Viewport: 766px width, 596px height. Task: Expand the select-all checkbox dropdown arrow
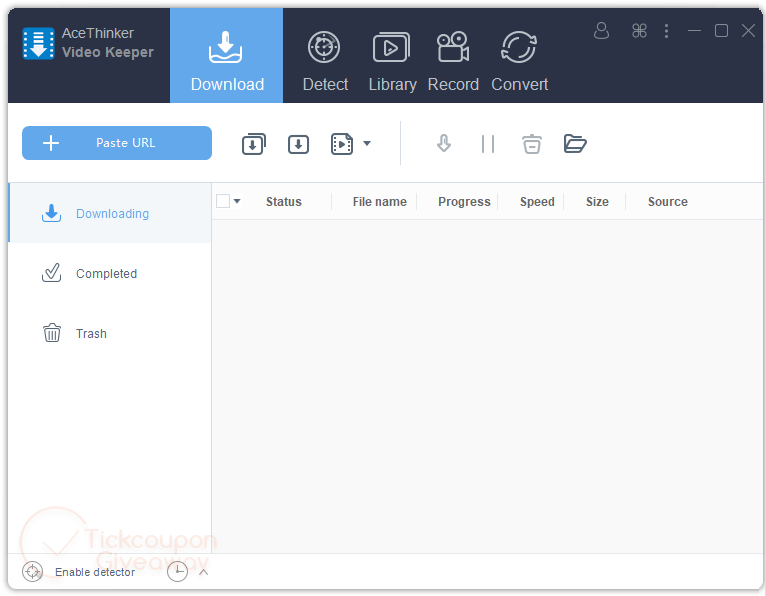(237, 201)
